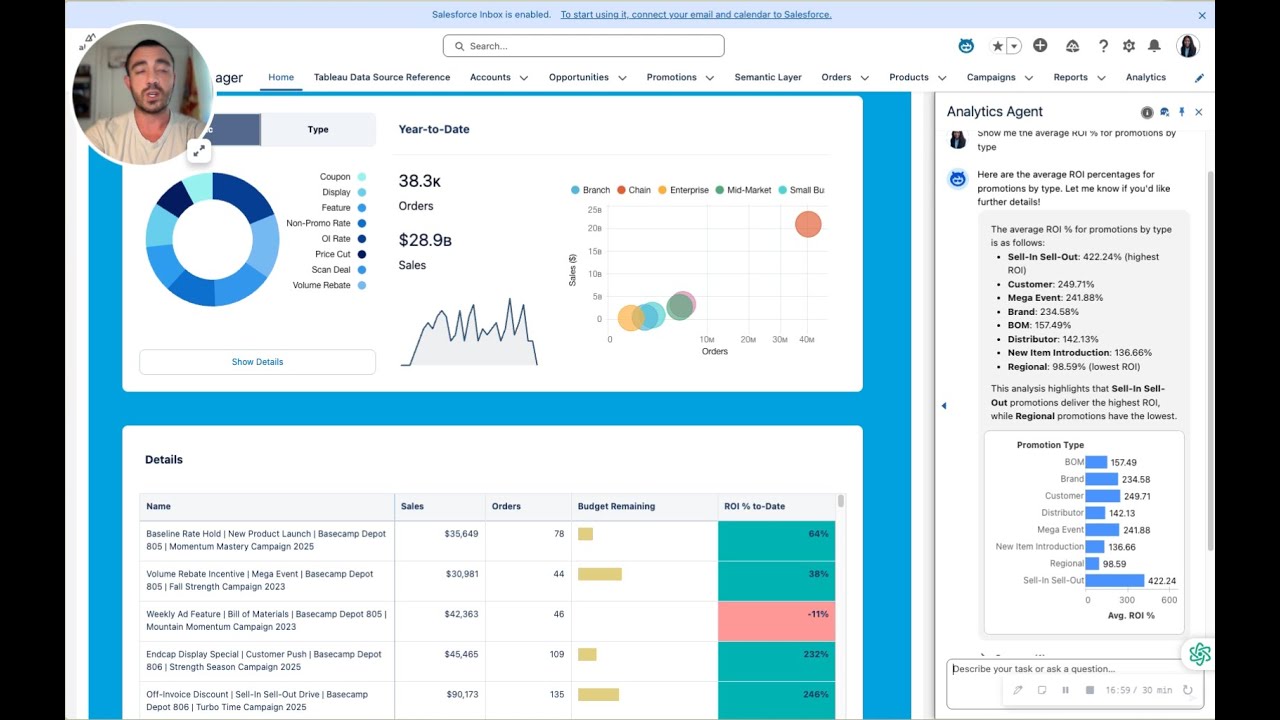Click the Sell-In Sell-Out bar in chart
Screen dimensions: 1280x720
tap(1115, 580)
